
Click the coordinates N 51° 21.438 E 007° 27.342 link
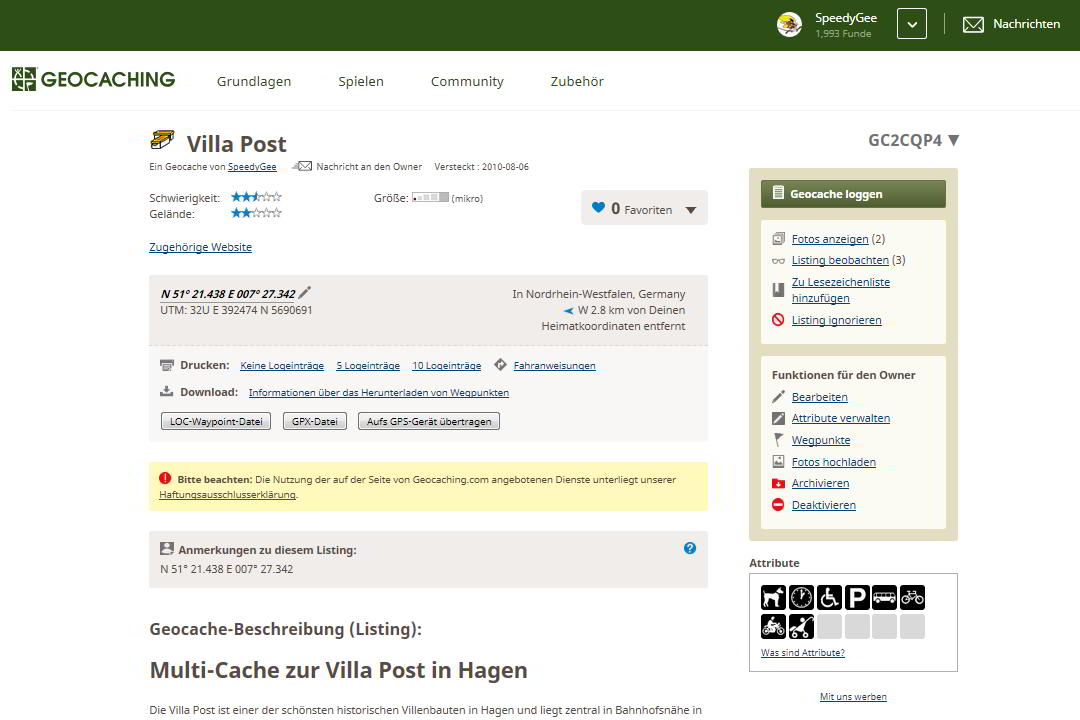coord(228,294)
